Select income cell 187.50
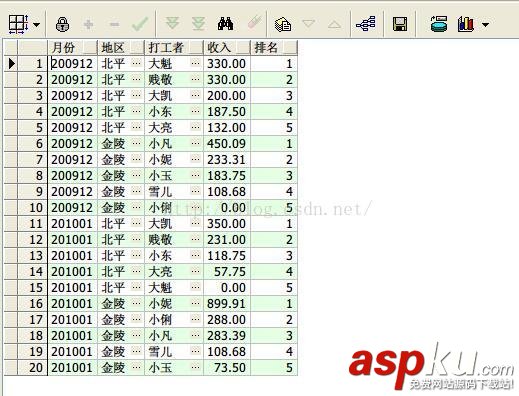Screen dimensions: 519x396 (227, 111)
